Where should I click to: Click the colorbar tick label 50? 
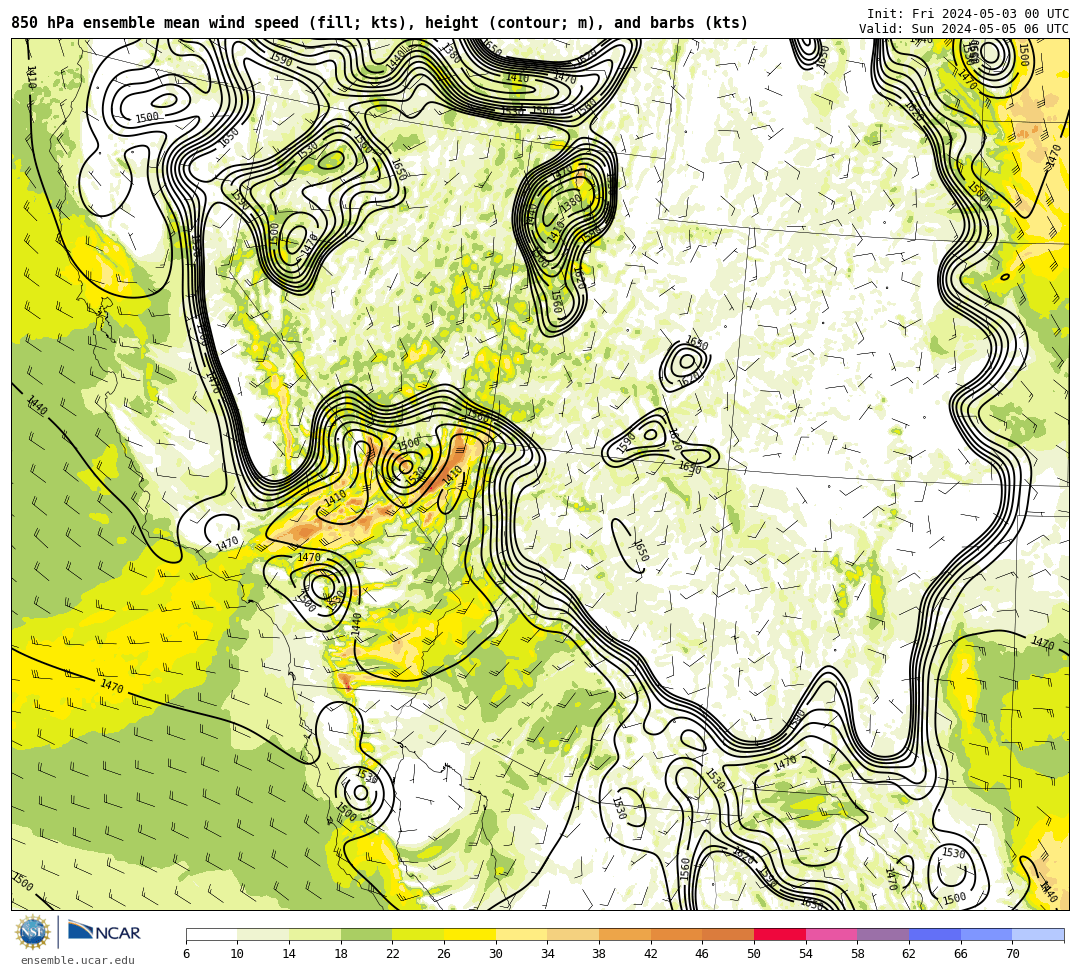[754, 954]
